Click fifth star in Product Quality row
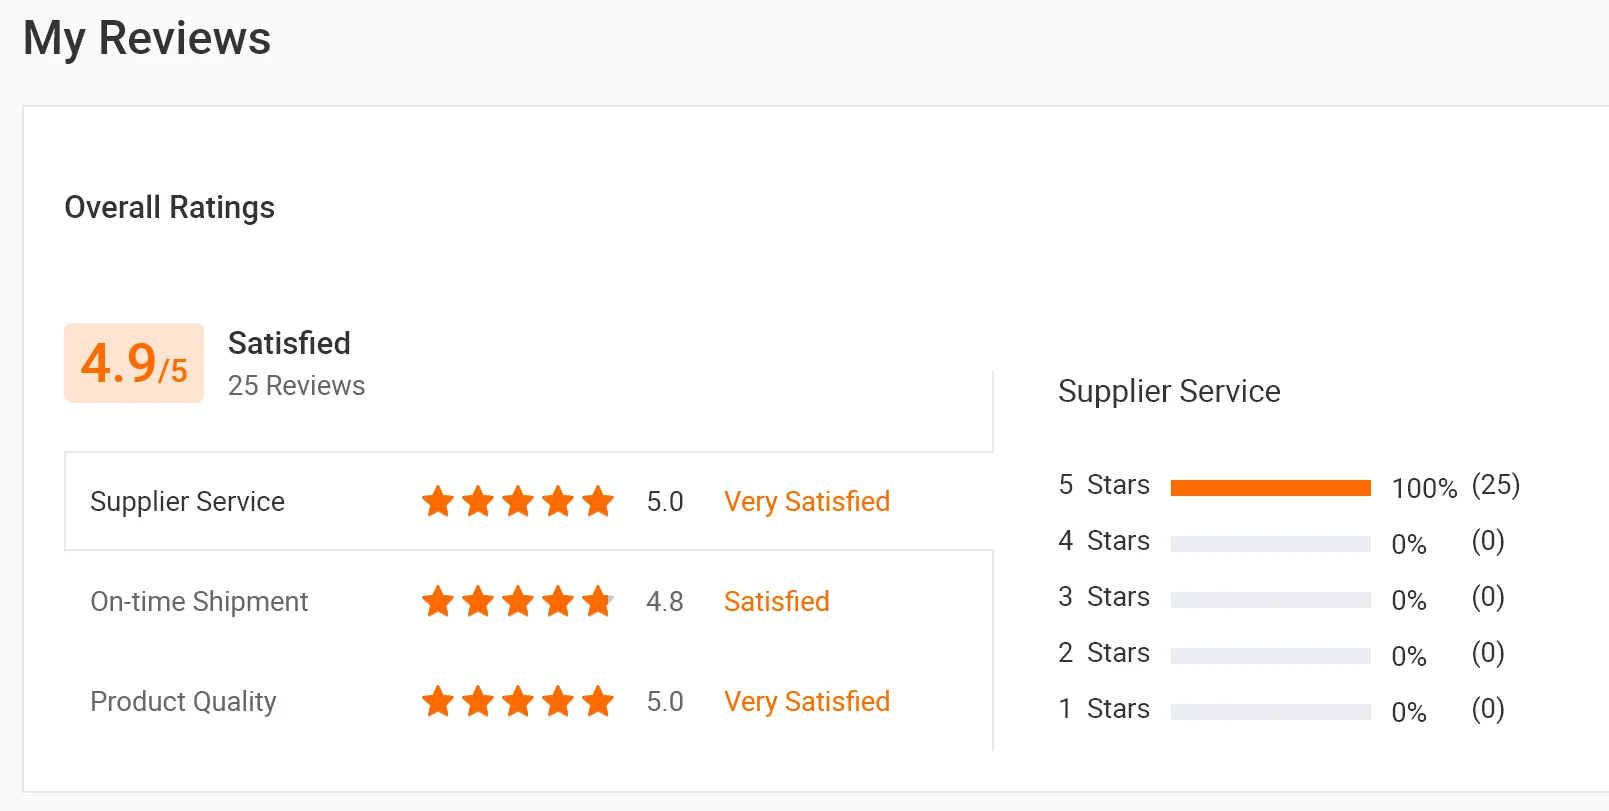The height and width of the screenshot is (811, 1609). click(598, 701)
